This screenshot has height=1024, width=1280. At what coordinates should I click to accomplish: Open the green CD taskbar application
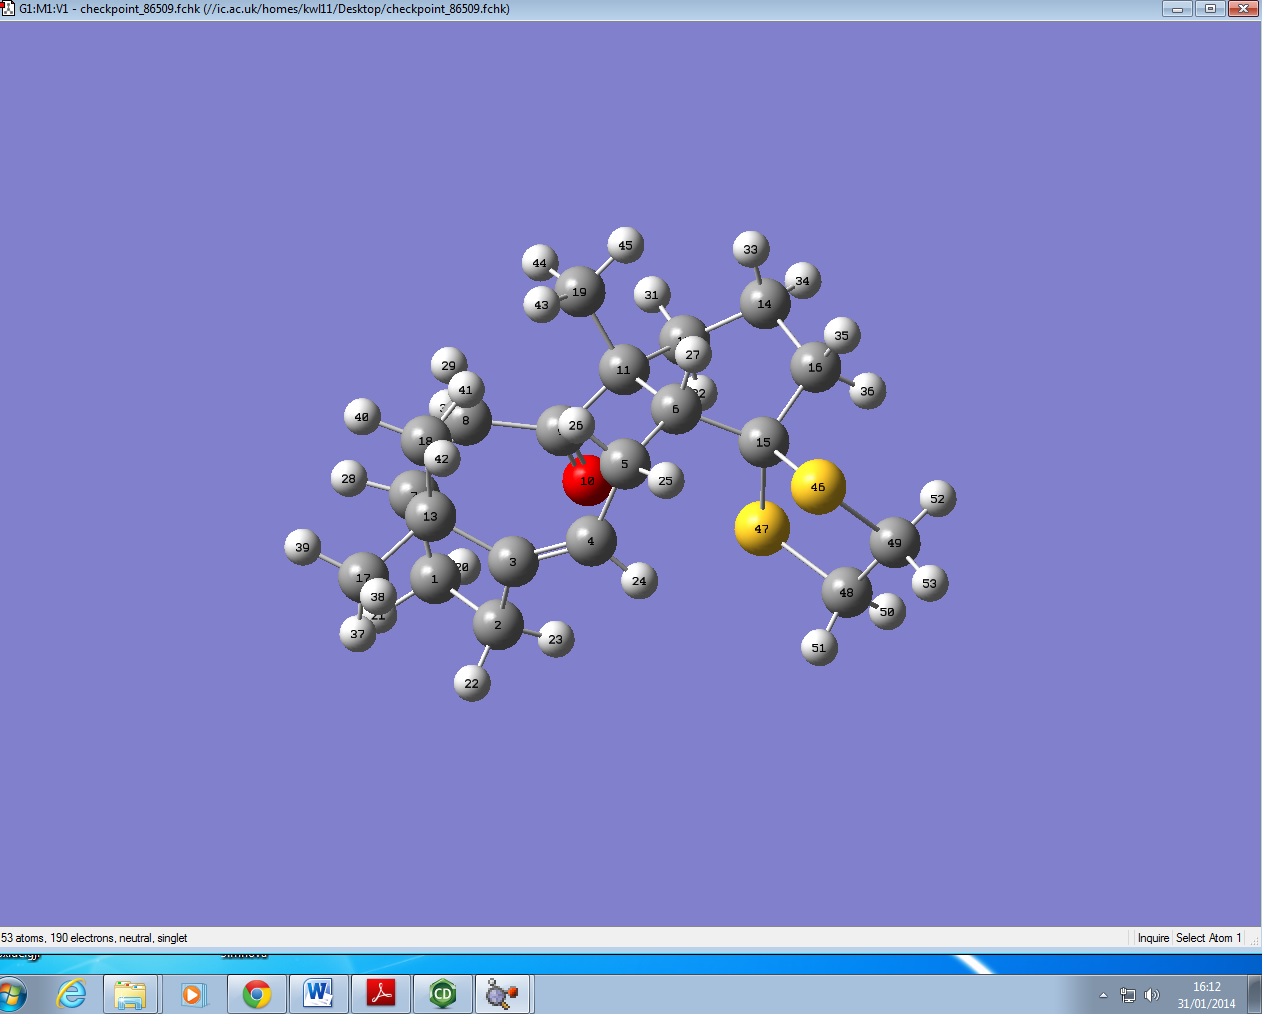coord(442,994)
